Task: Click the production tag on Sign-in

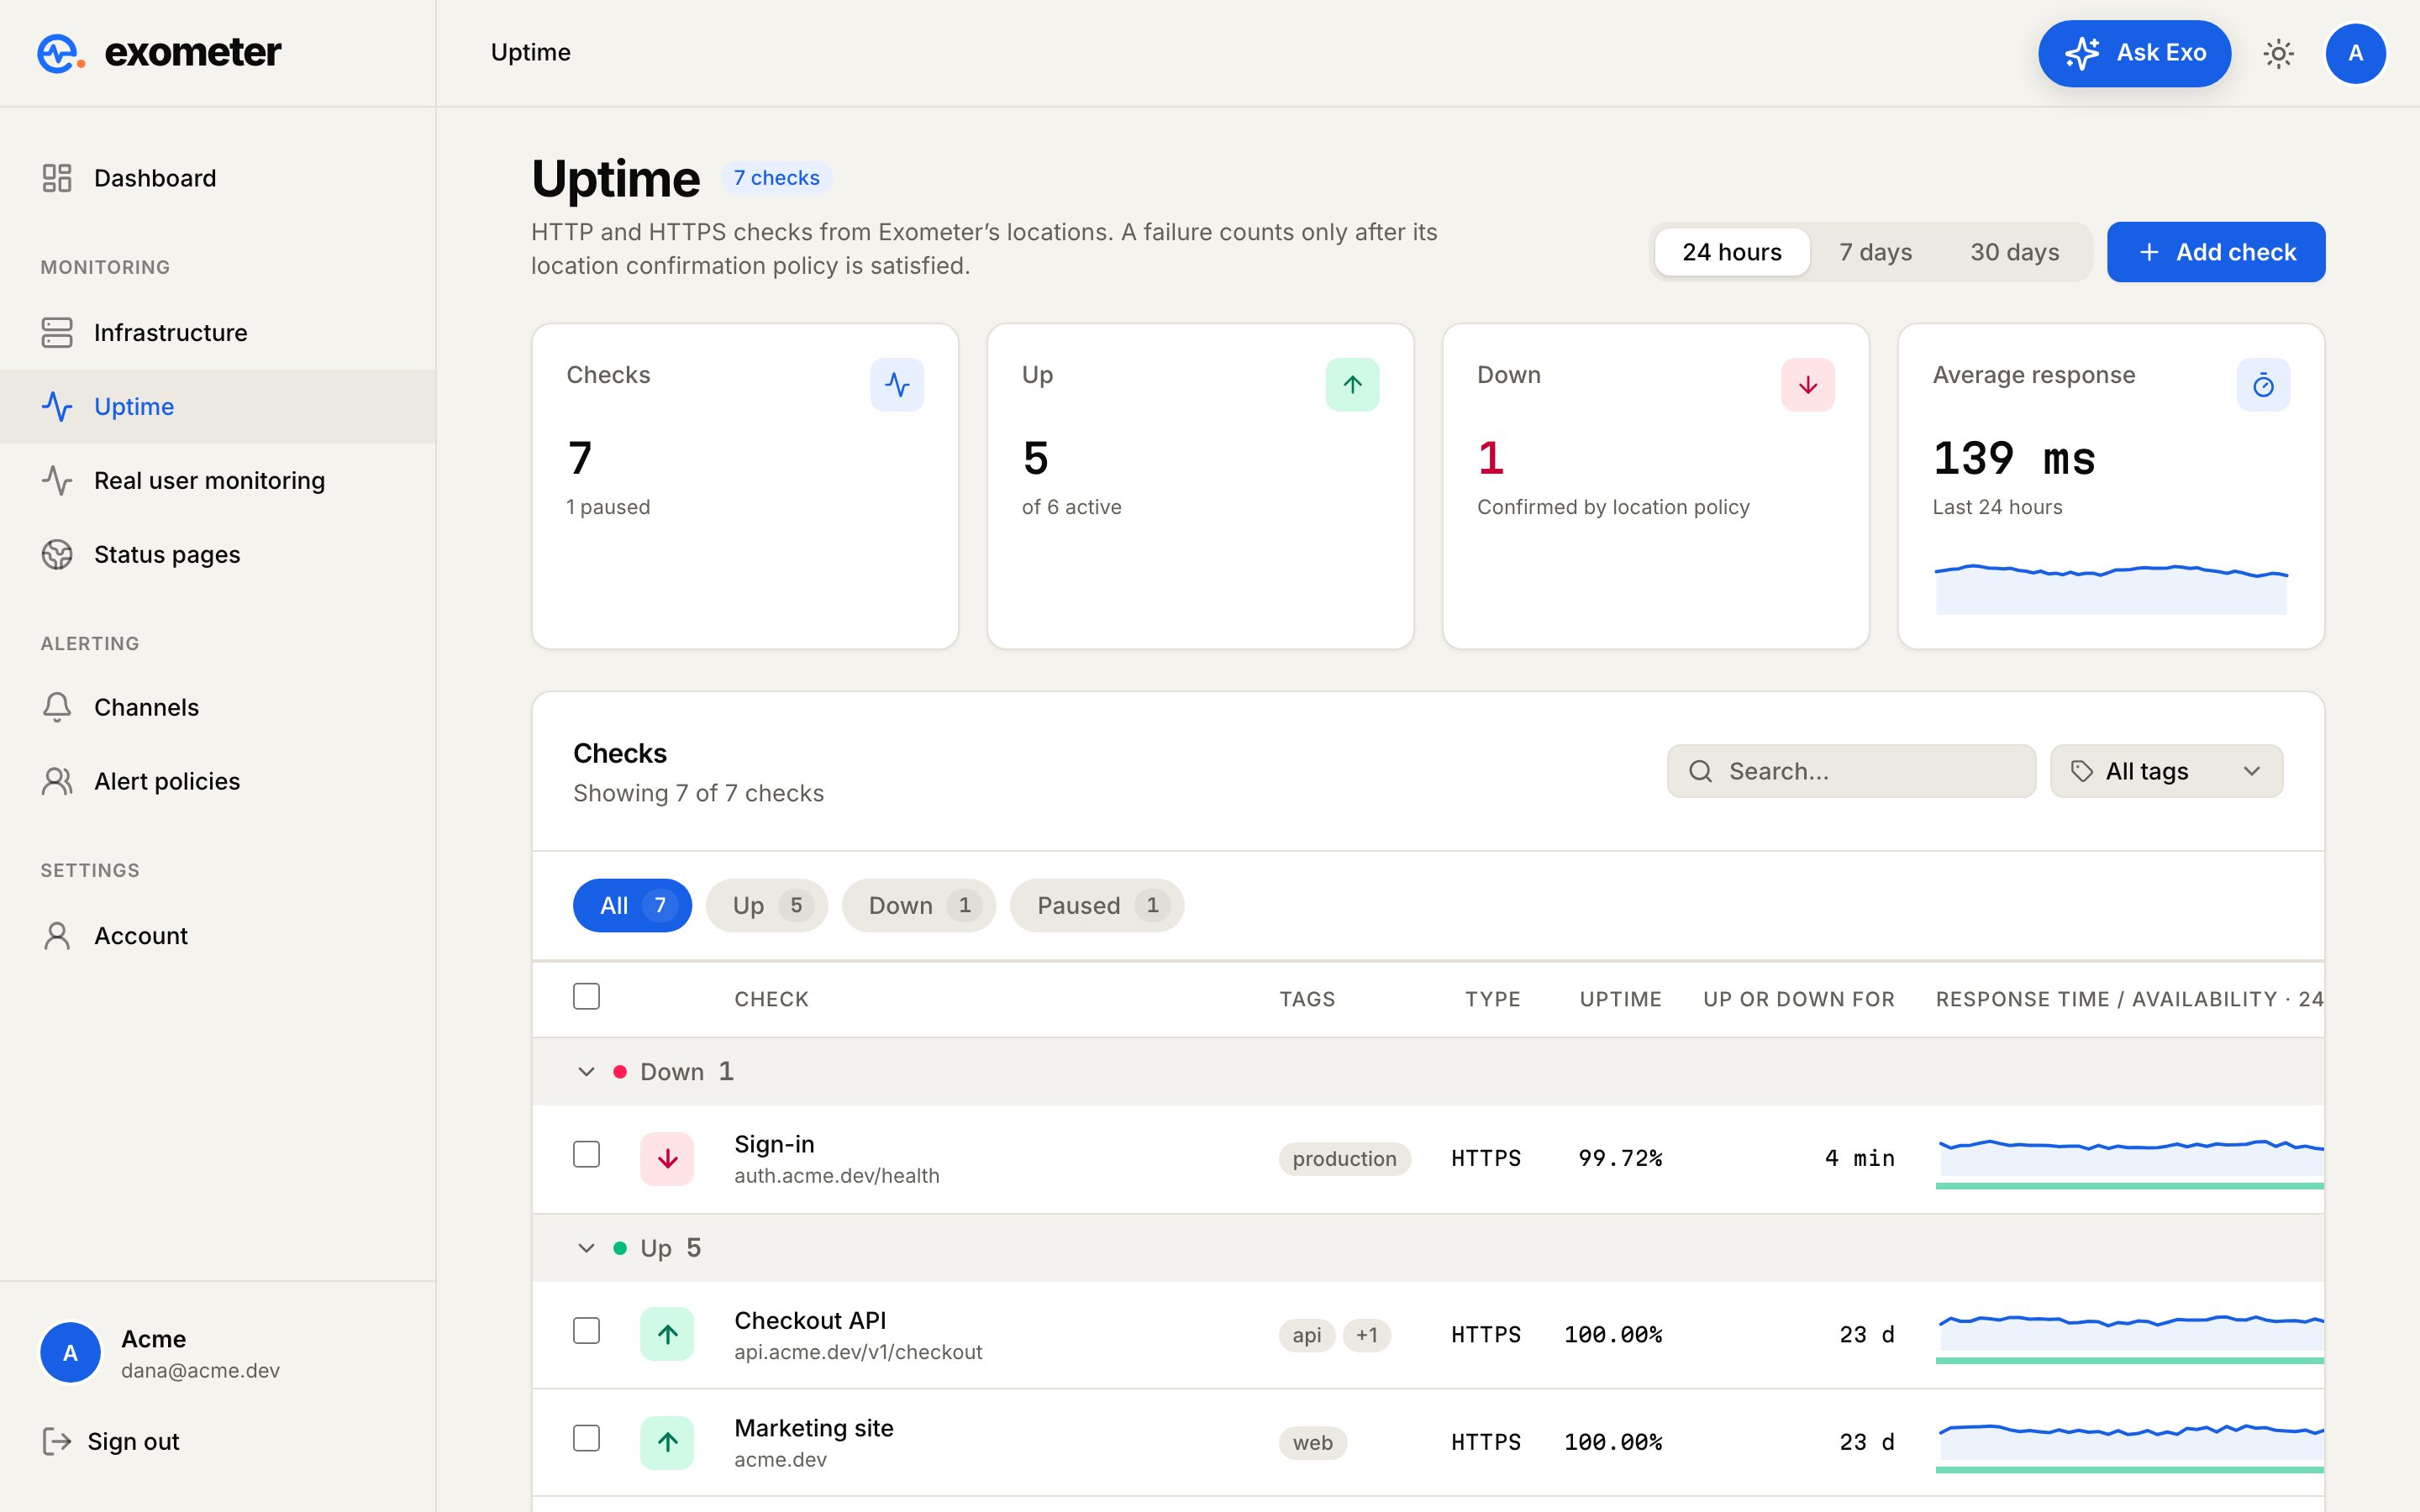Action: tap(1344, 1158)
